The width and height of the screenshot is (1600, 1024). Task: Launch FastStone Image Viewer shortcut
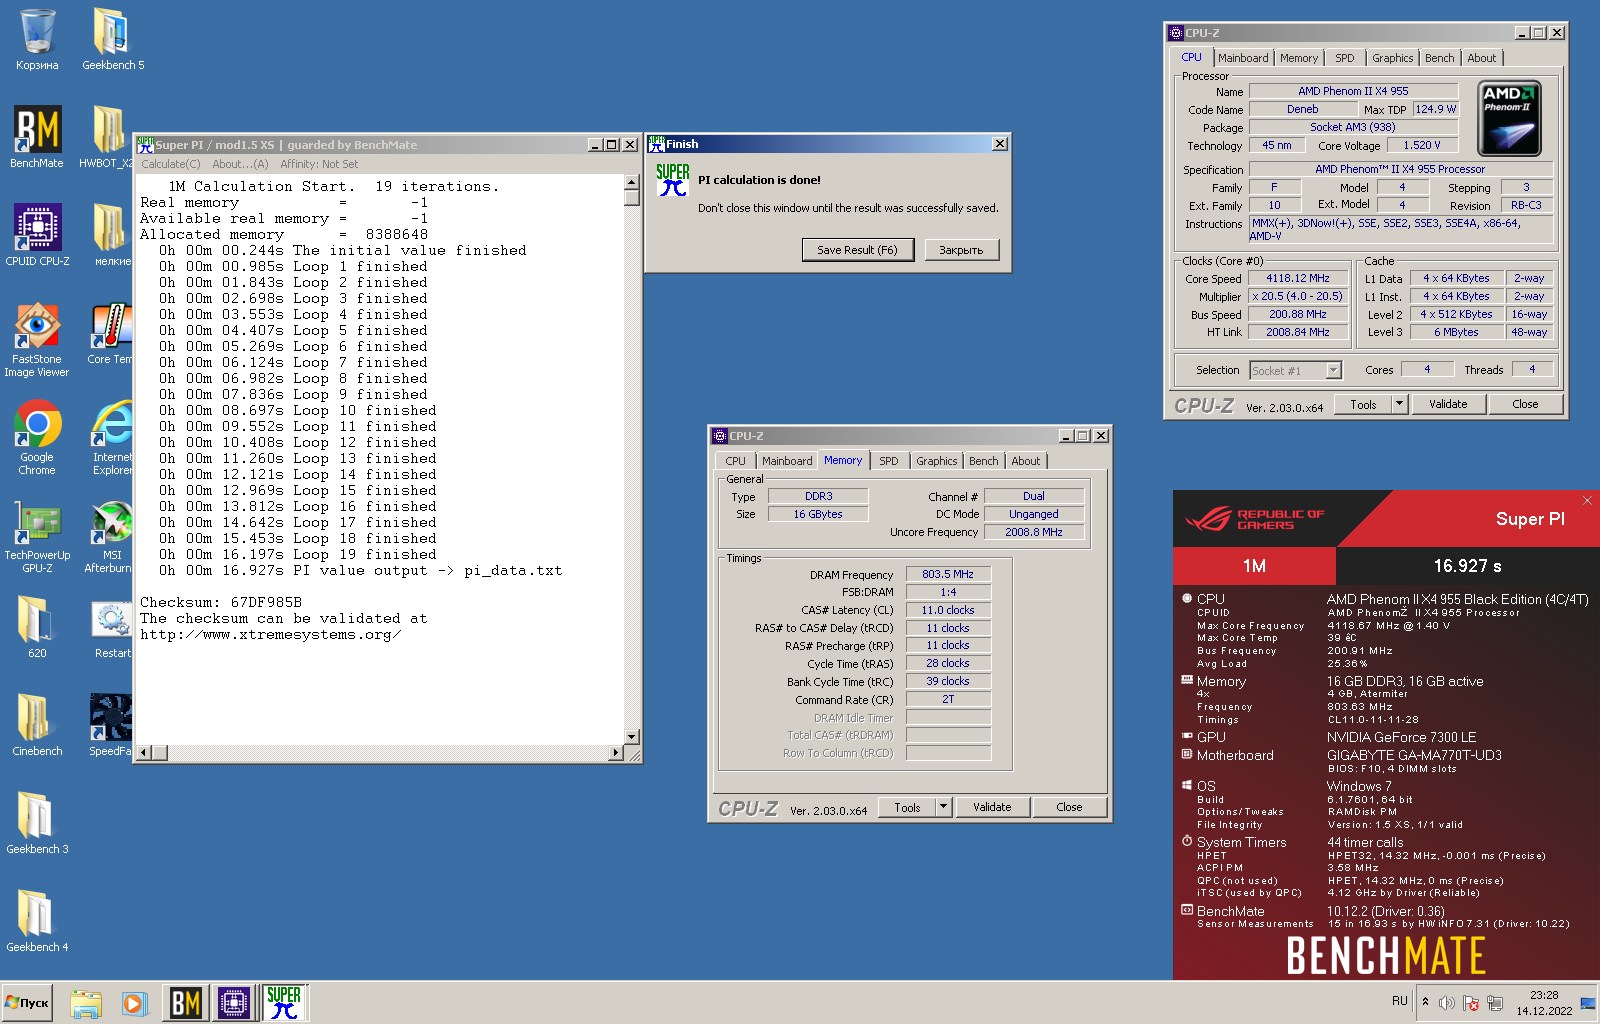tap(37, 340)
